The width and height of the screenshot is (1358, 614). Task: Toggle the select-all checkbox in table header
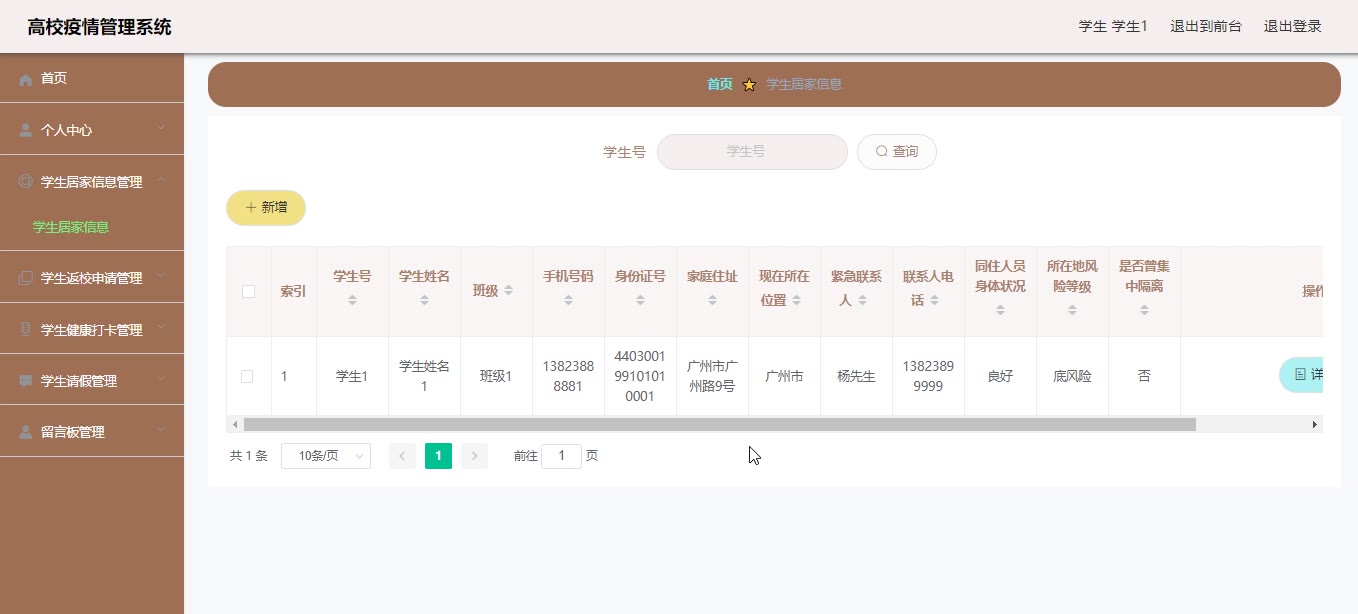248,292
